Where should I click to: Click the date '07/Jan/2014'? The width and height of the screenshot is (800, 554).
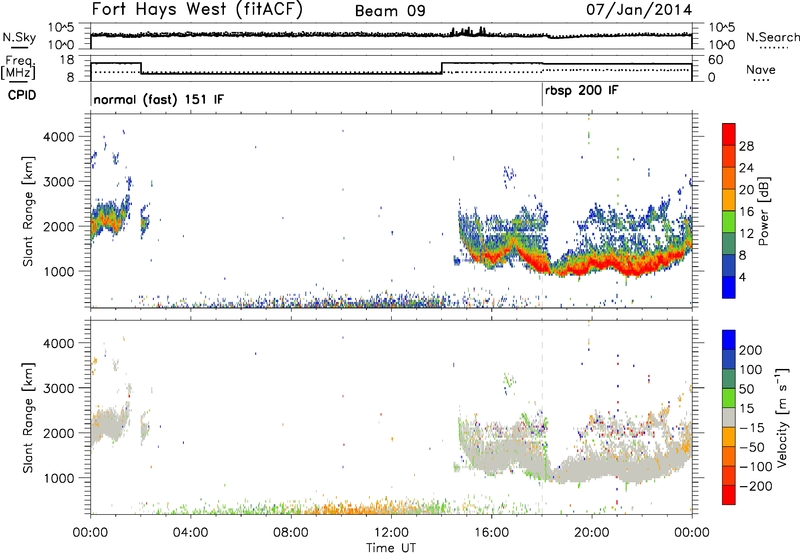point(639,10)
